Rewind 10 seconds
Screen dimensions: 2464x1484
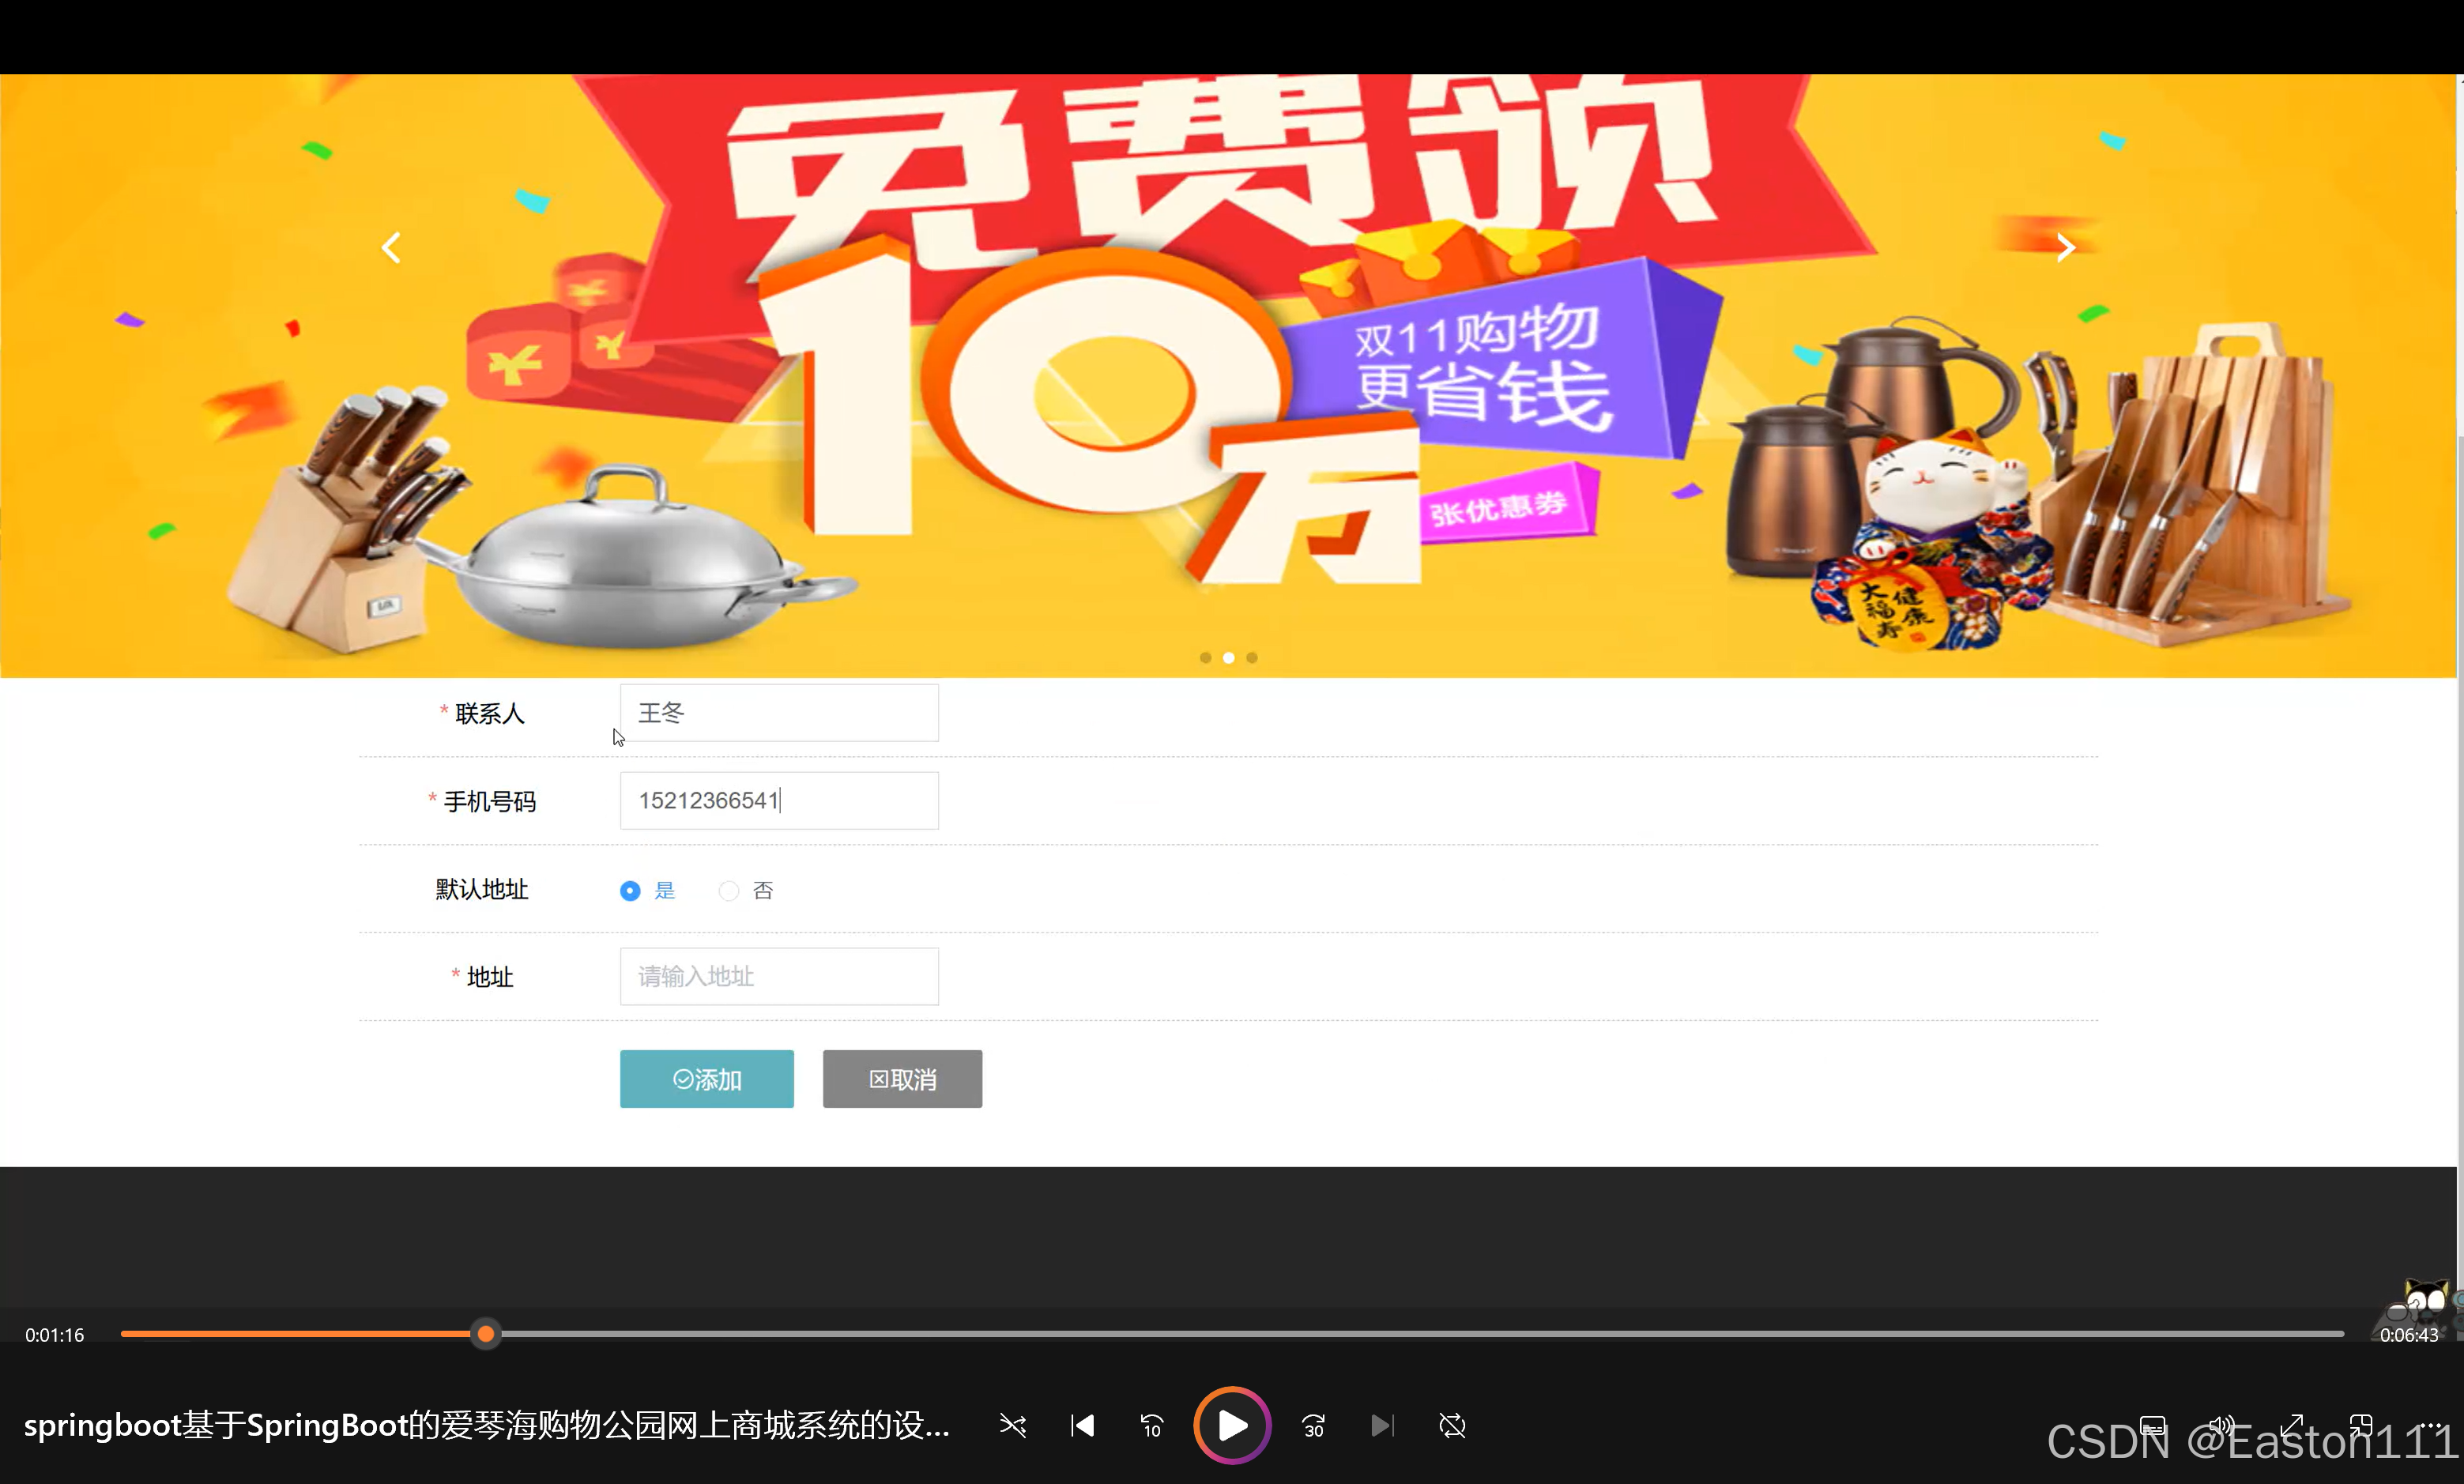coord(1152,1425)
